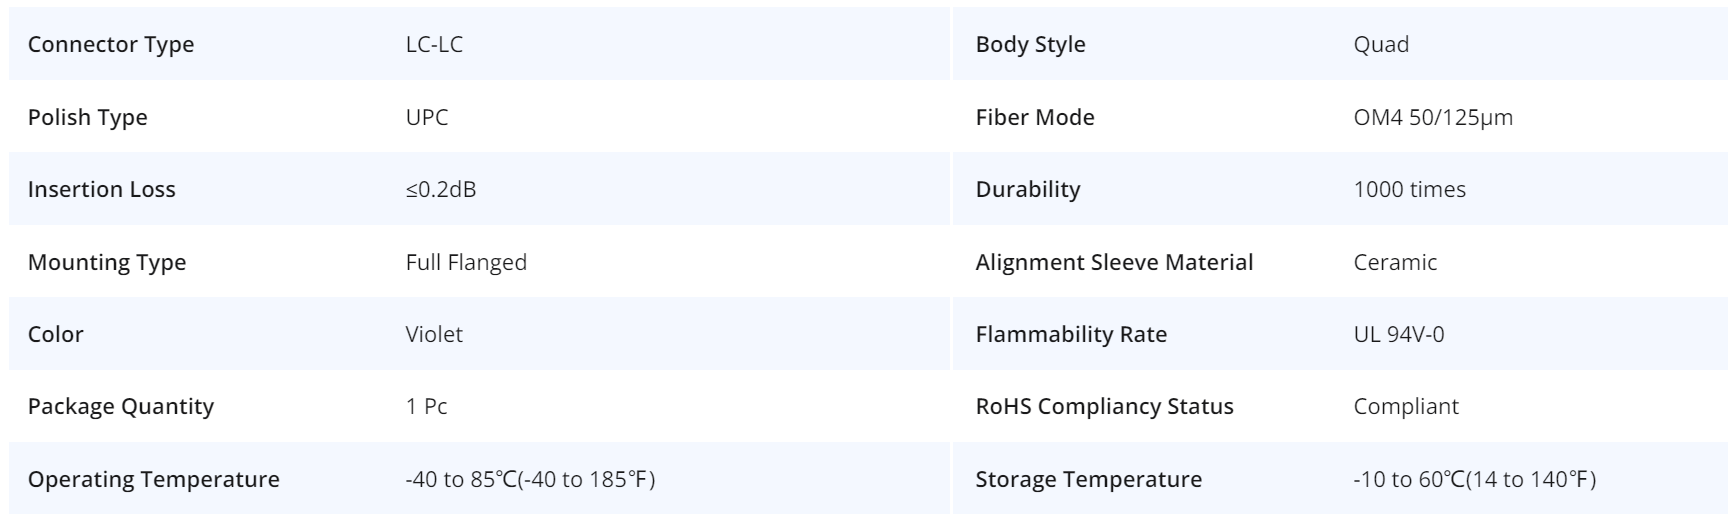Select the -10 to 60℃ storage value

pyautogui.click(x=1474, y=479)
